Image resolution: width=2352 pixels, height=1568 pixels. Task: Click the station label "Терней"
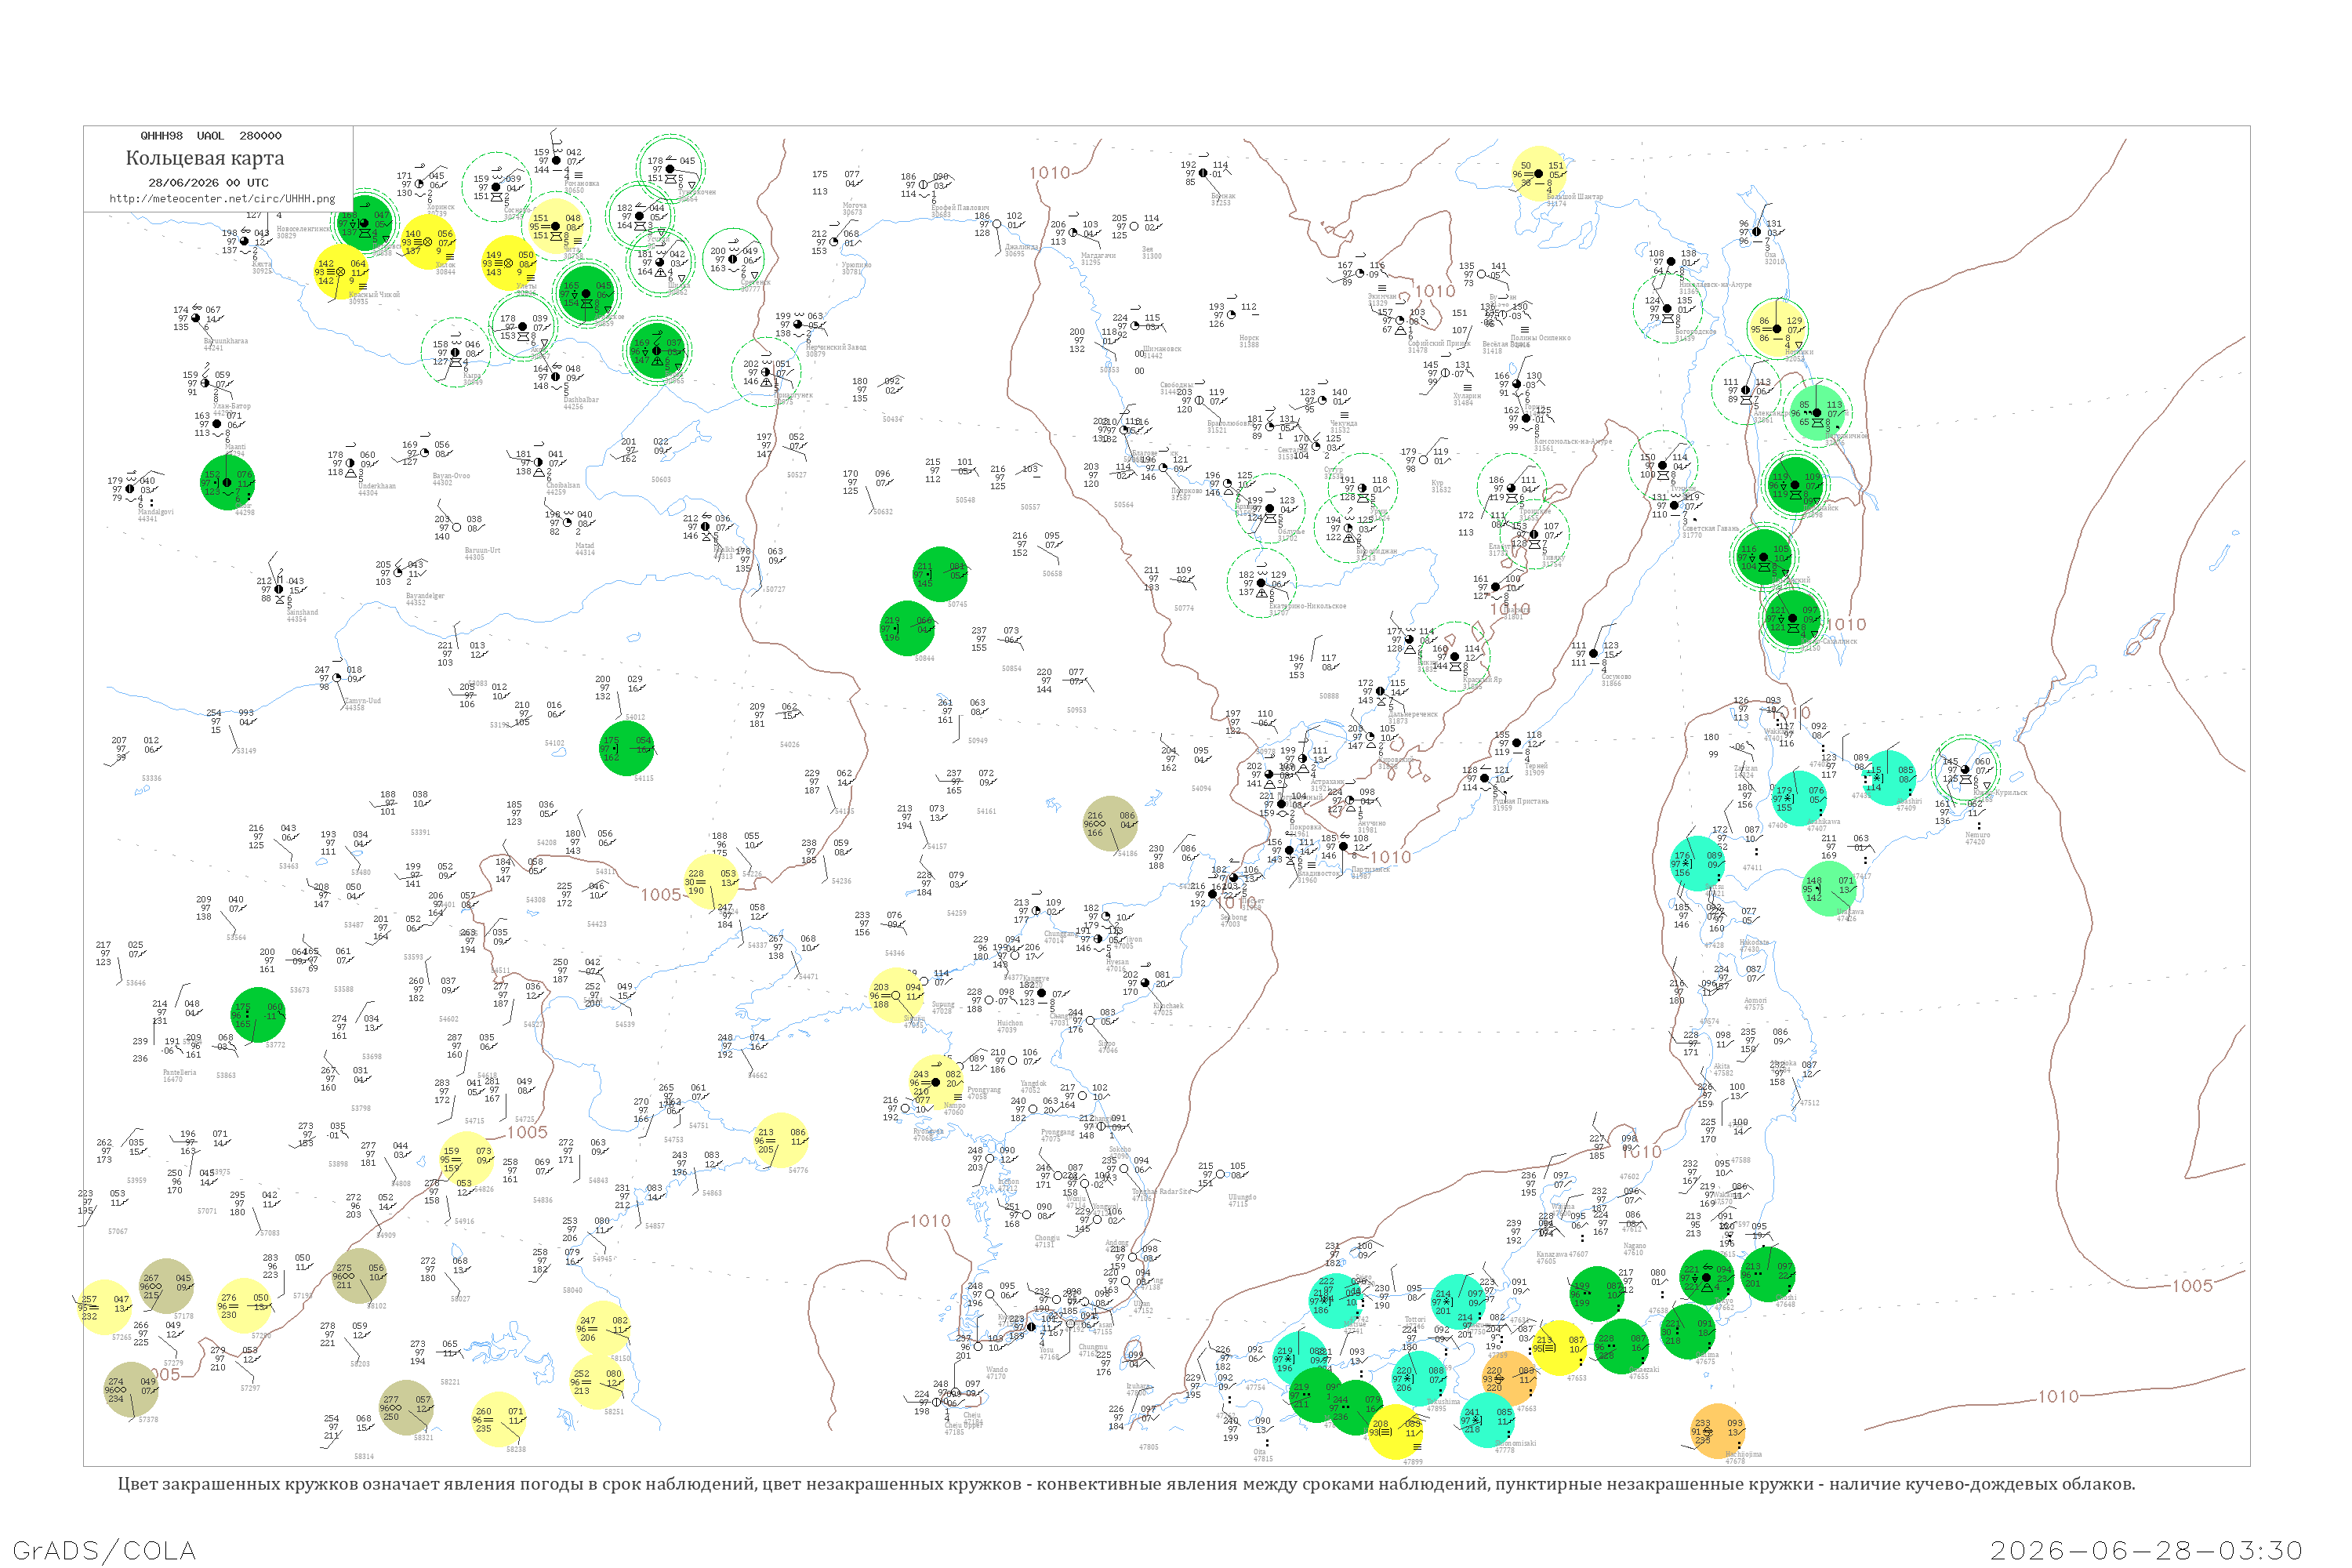click(1536, 766)
